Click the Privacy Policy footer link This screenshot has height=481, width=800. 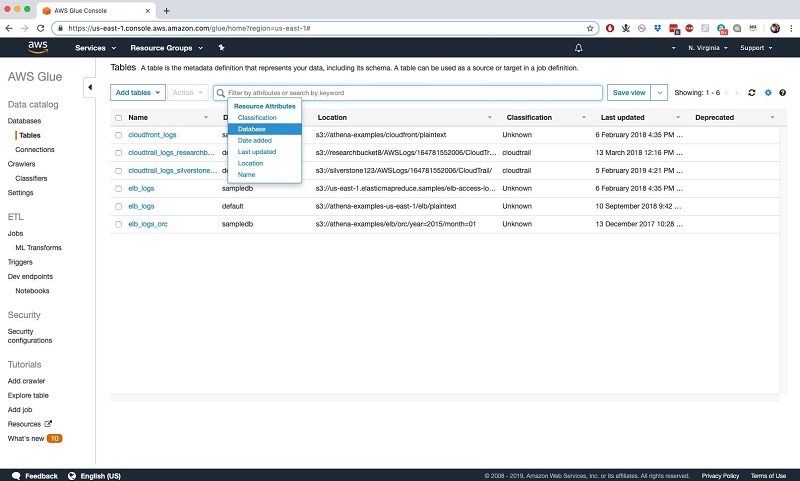[x=720, y=476]
